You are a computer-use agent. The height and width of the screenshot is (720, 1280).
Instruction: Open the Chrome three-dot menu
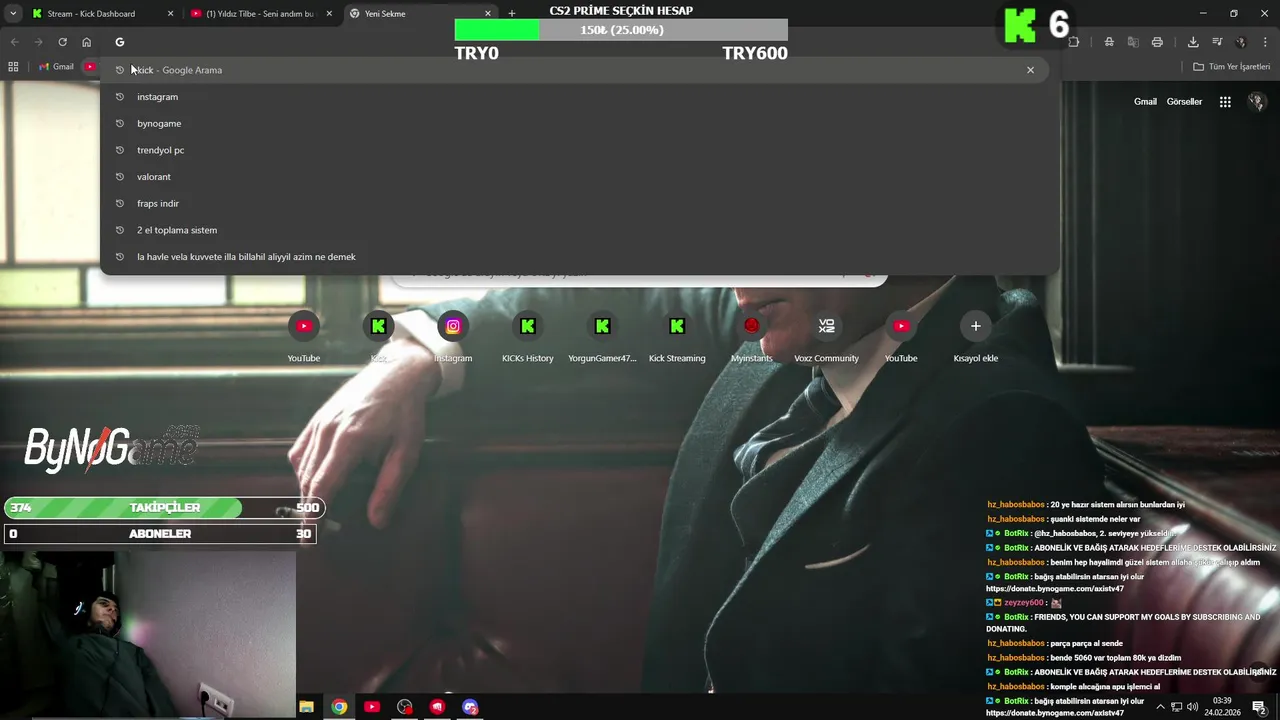click(1265, 42)
